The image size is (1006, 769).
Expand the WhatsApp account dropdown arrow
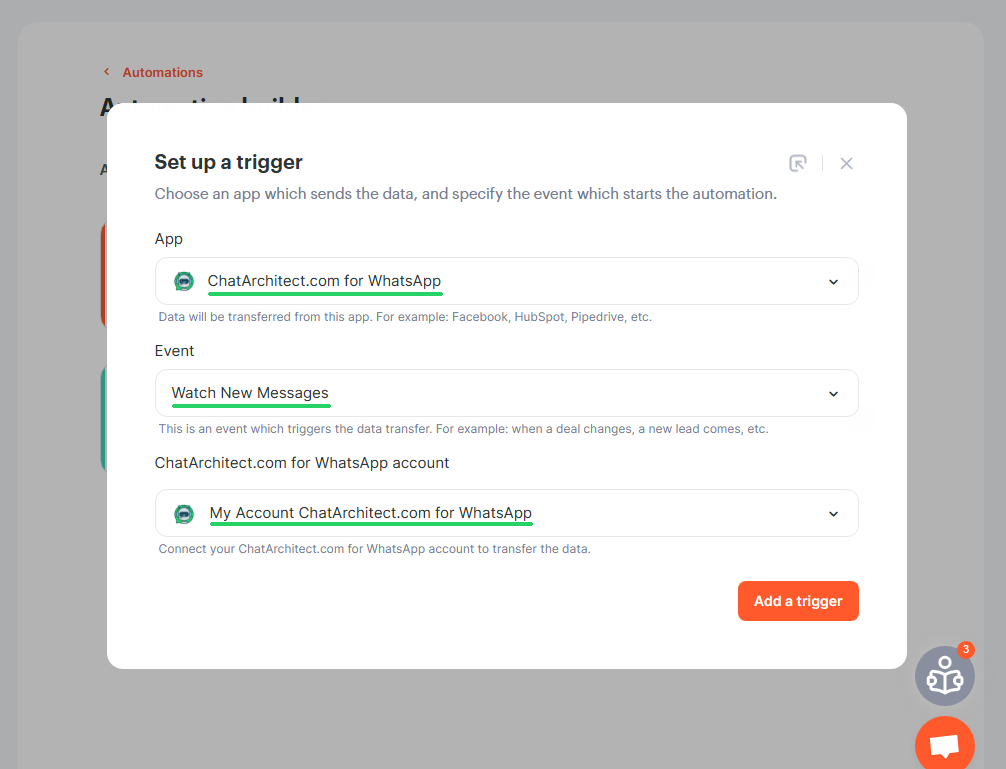click(833, 514)
